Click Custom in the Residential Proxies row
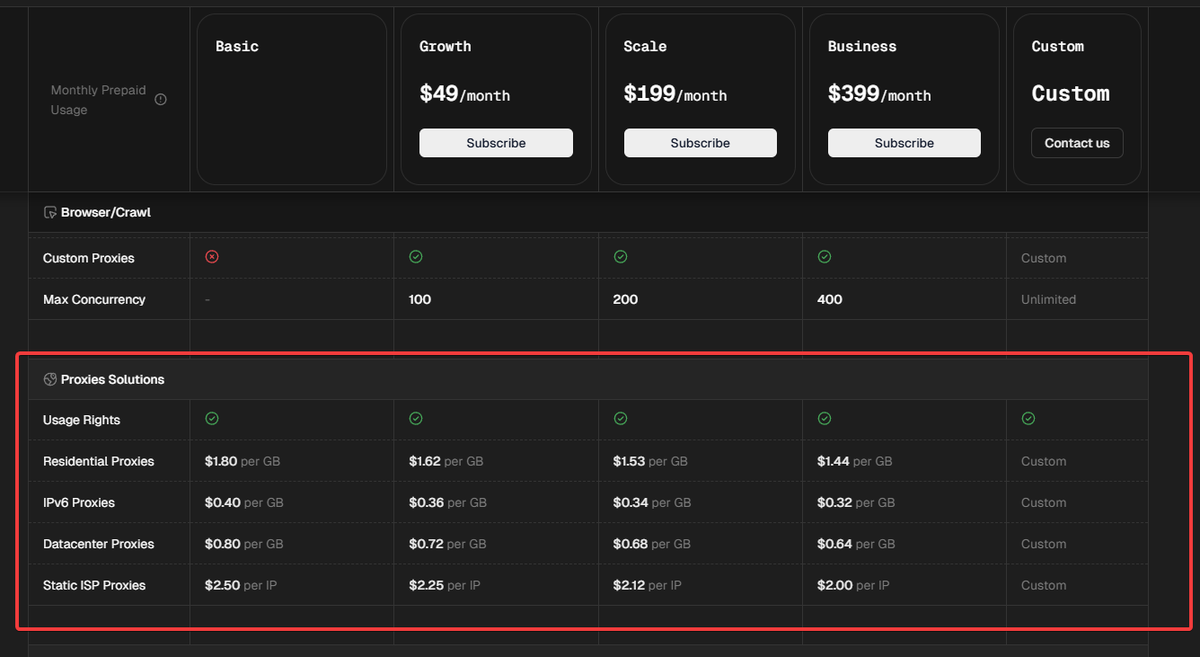The width and height of the screenshot is (1200, 657). click(1044, 461)
